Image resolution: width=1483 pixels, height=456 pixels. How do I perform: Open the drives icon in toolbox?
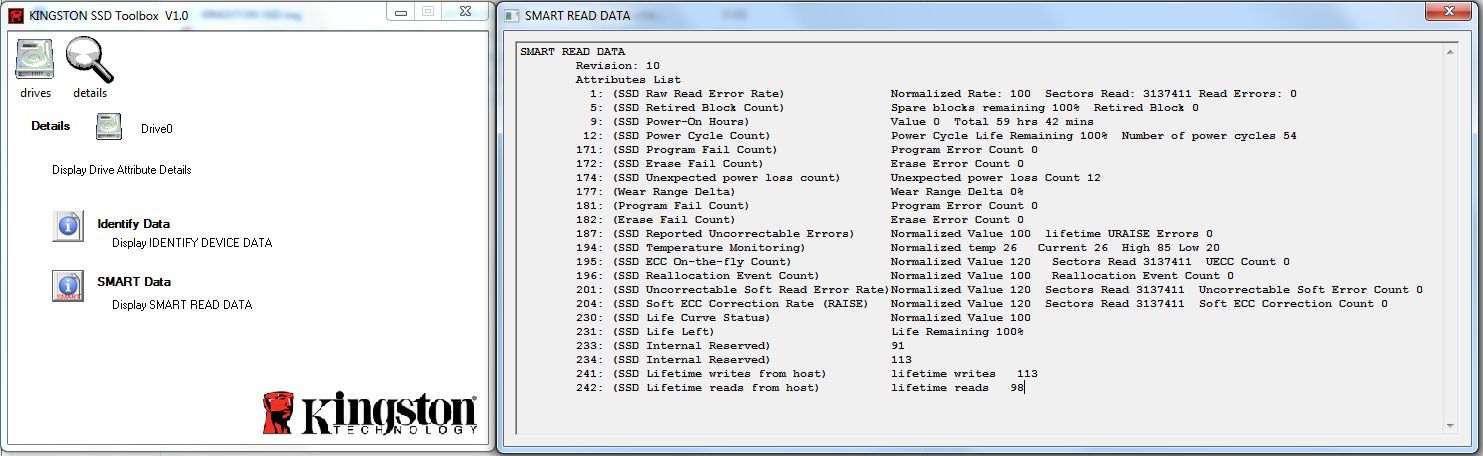tap(34, 61)
